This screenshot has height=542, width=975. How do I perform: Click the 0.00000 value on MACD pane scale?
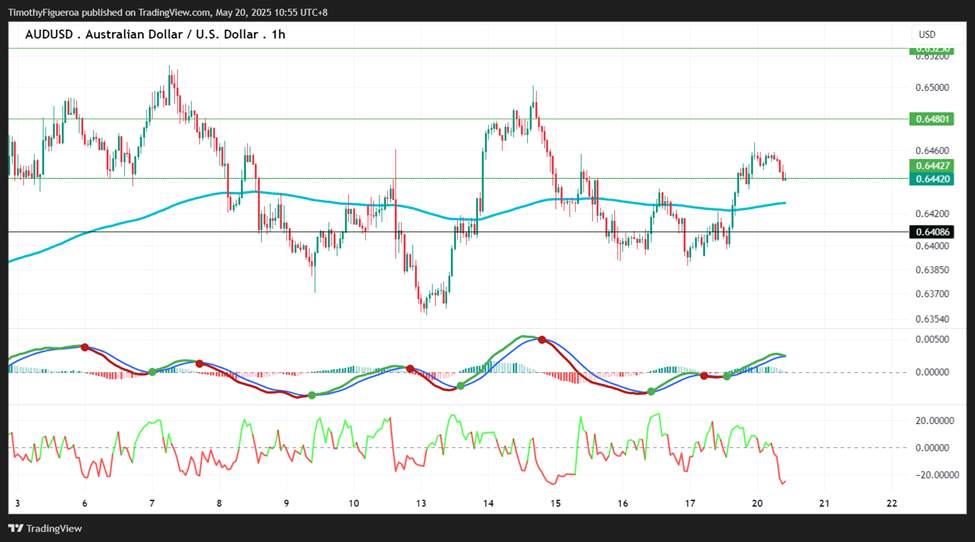[x=932, y=372]
